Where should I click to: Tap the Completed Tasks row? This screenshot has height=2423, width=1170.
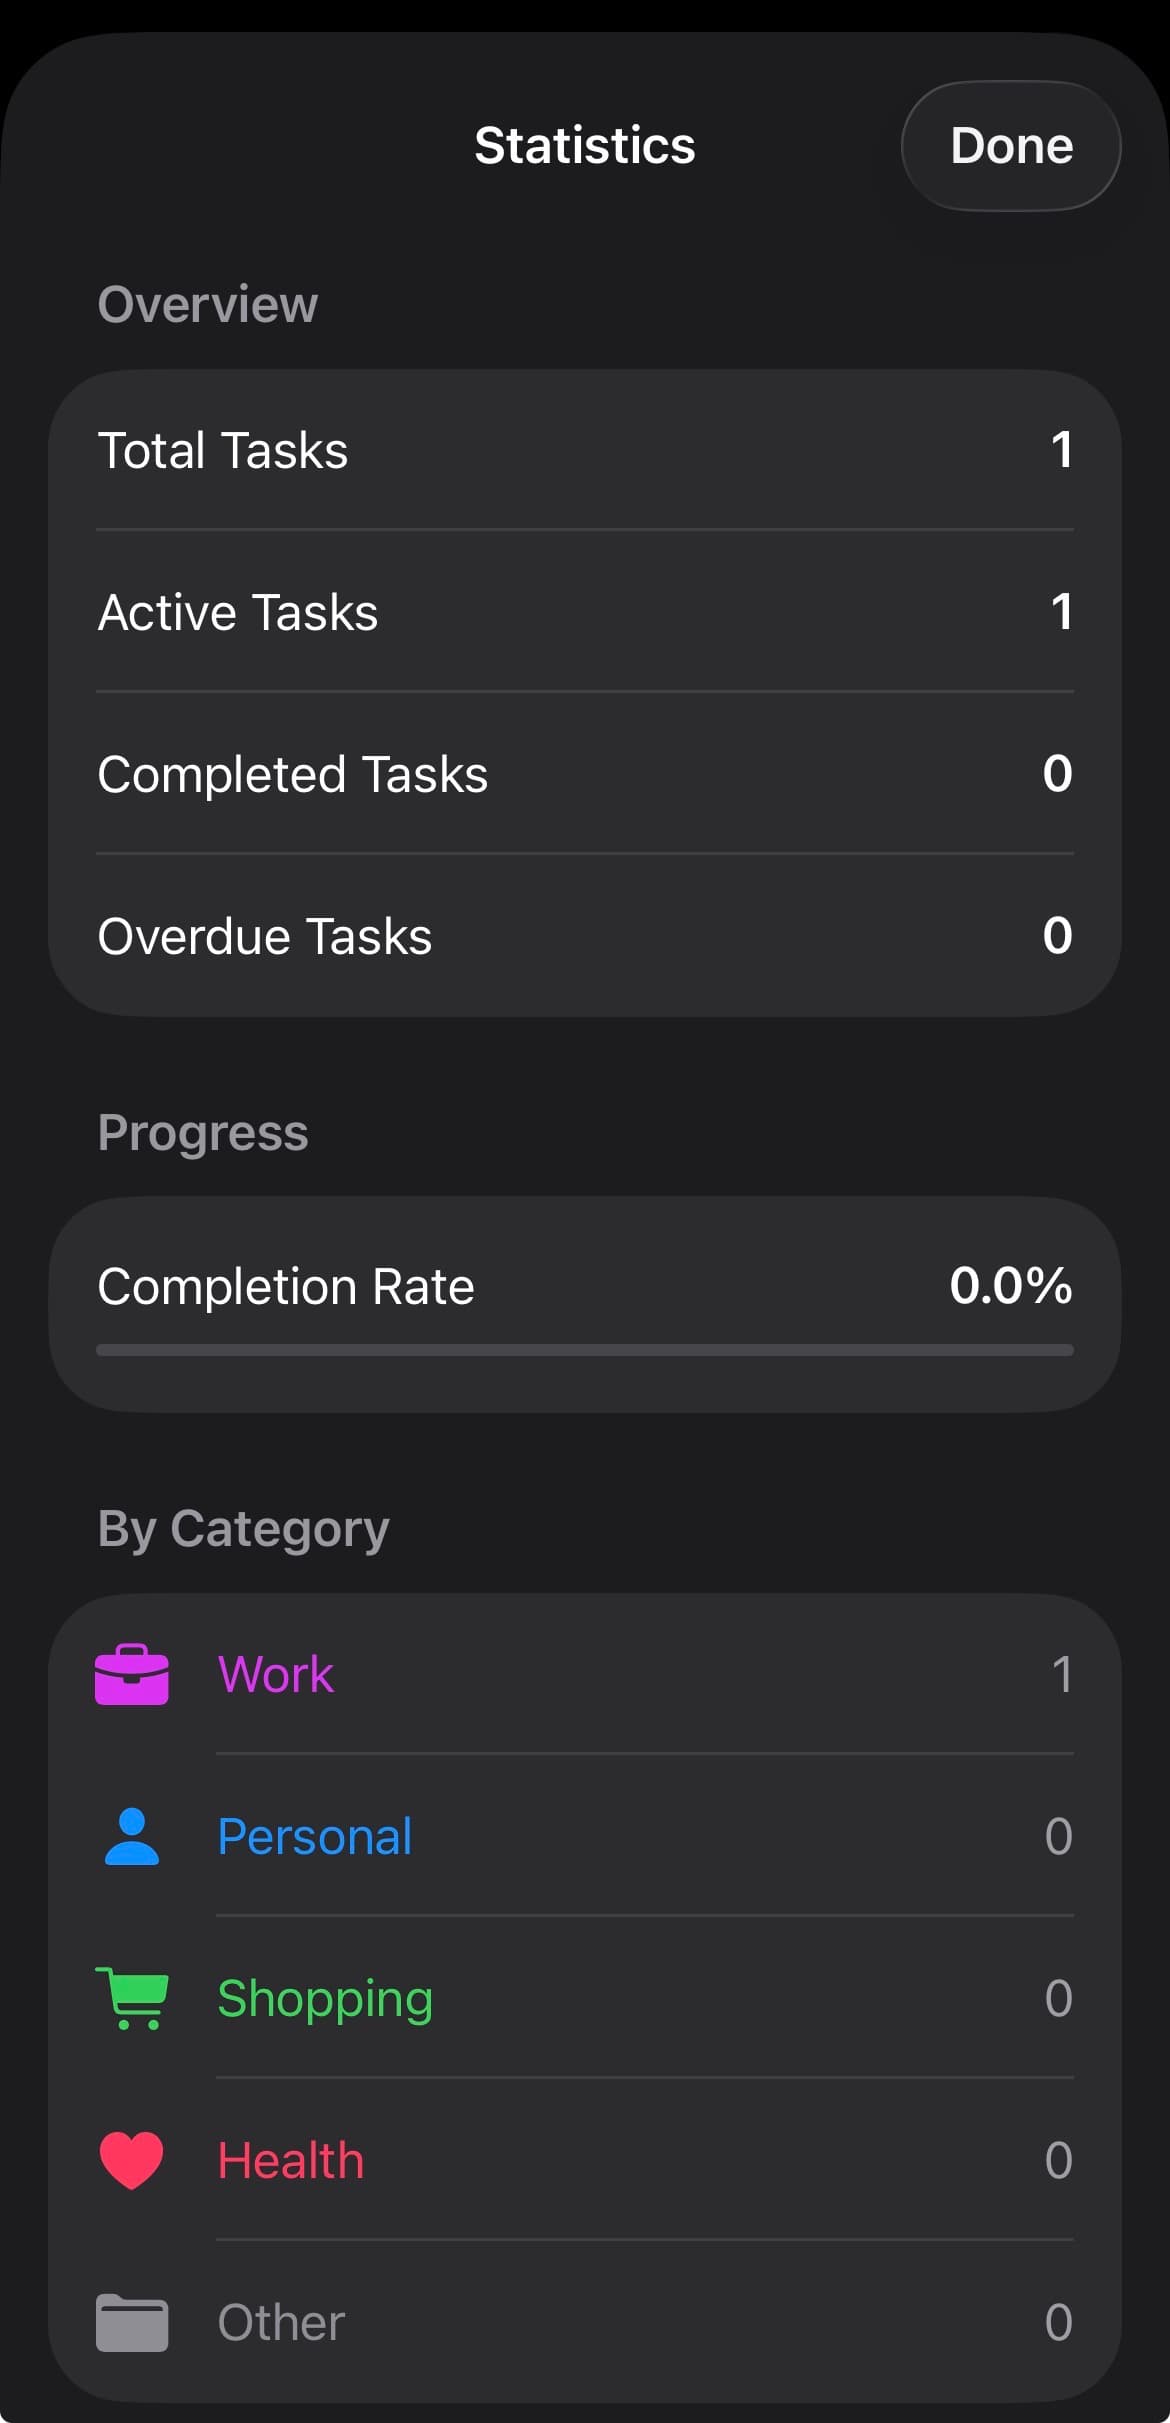pos(584,775)
